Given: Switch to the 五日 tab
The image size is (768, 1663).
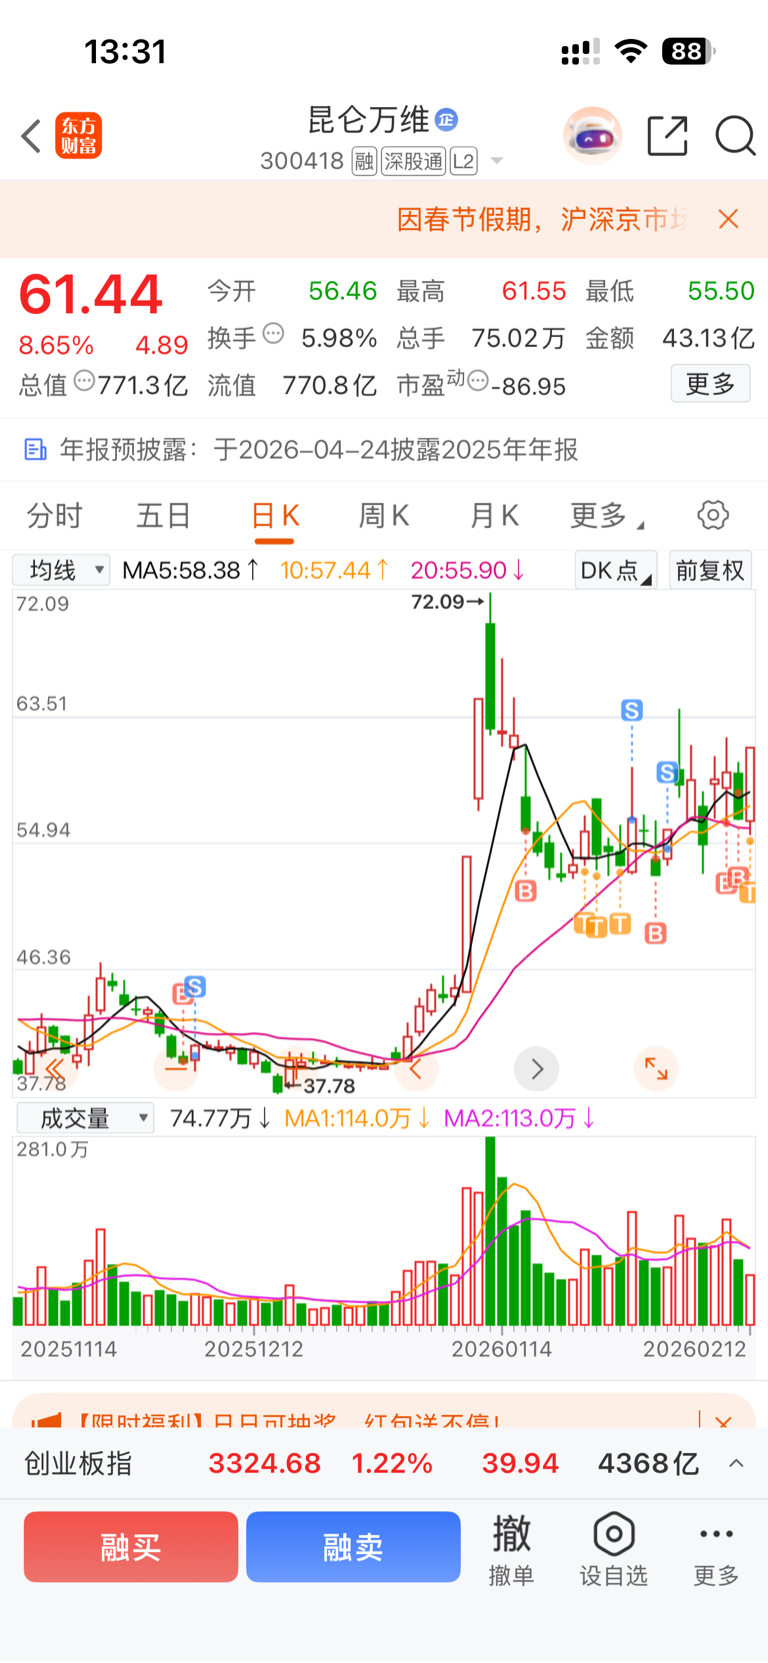Looking at the screenshot, I should coord(164,516).
